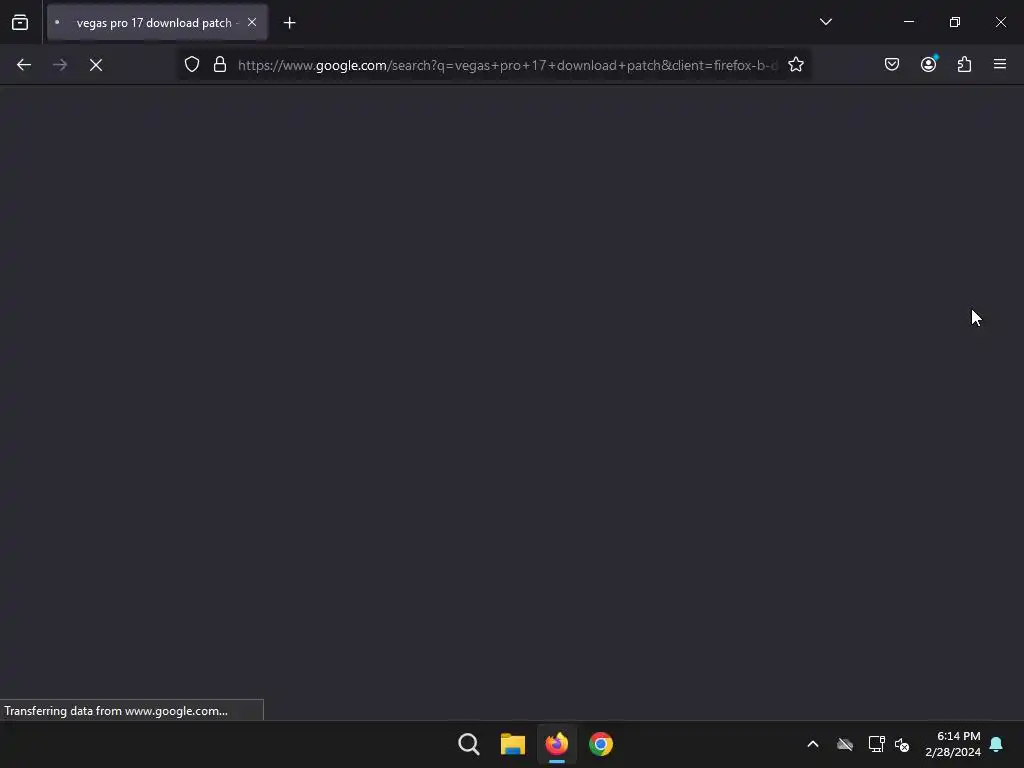Save page to Pocket
Viewport: 1024px width, 768px height.
pos(891,64)
